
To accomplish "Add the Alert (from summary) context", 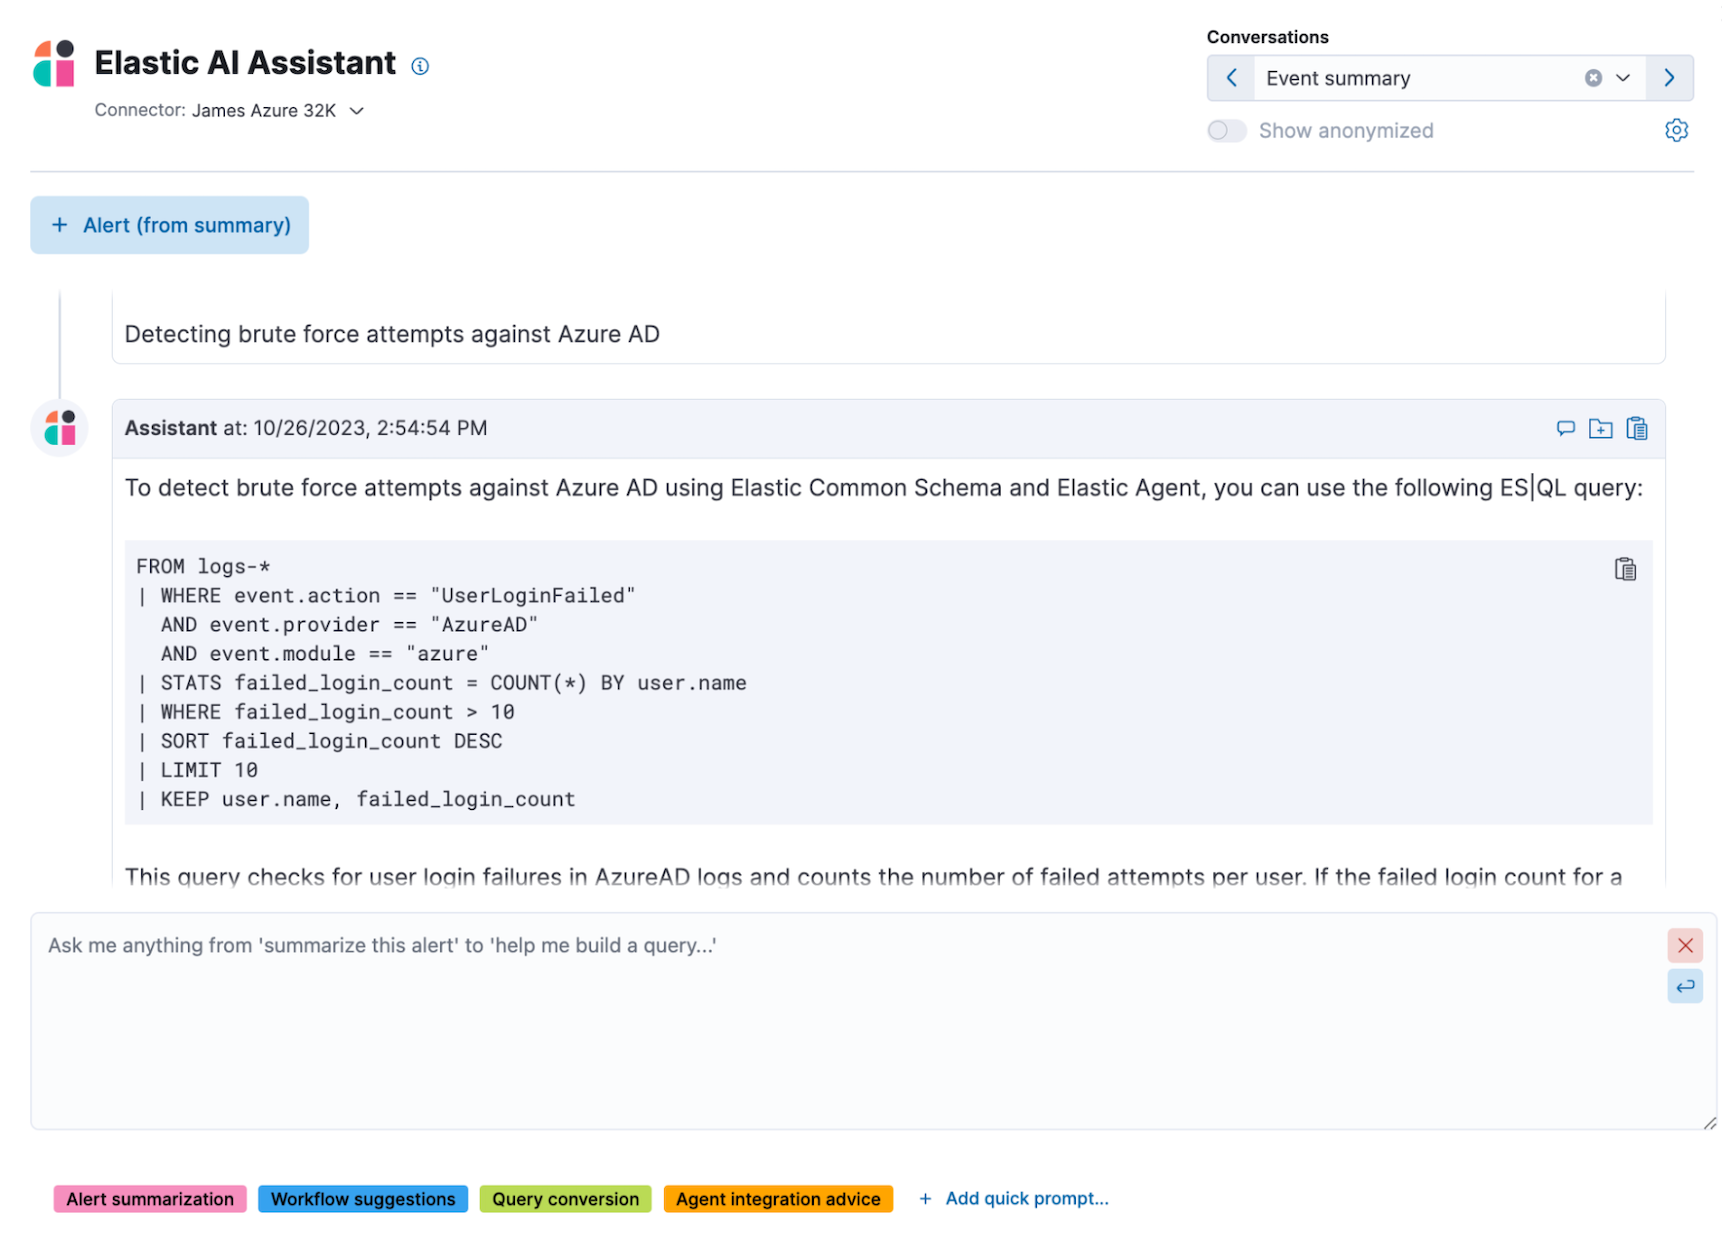I will point(170,225).
